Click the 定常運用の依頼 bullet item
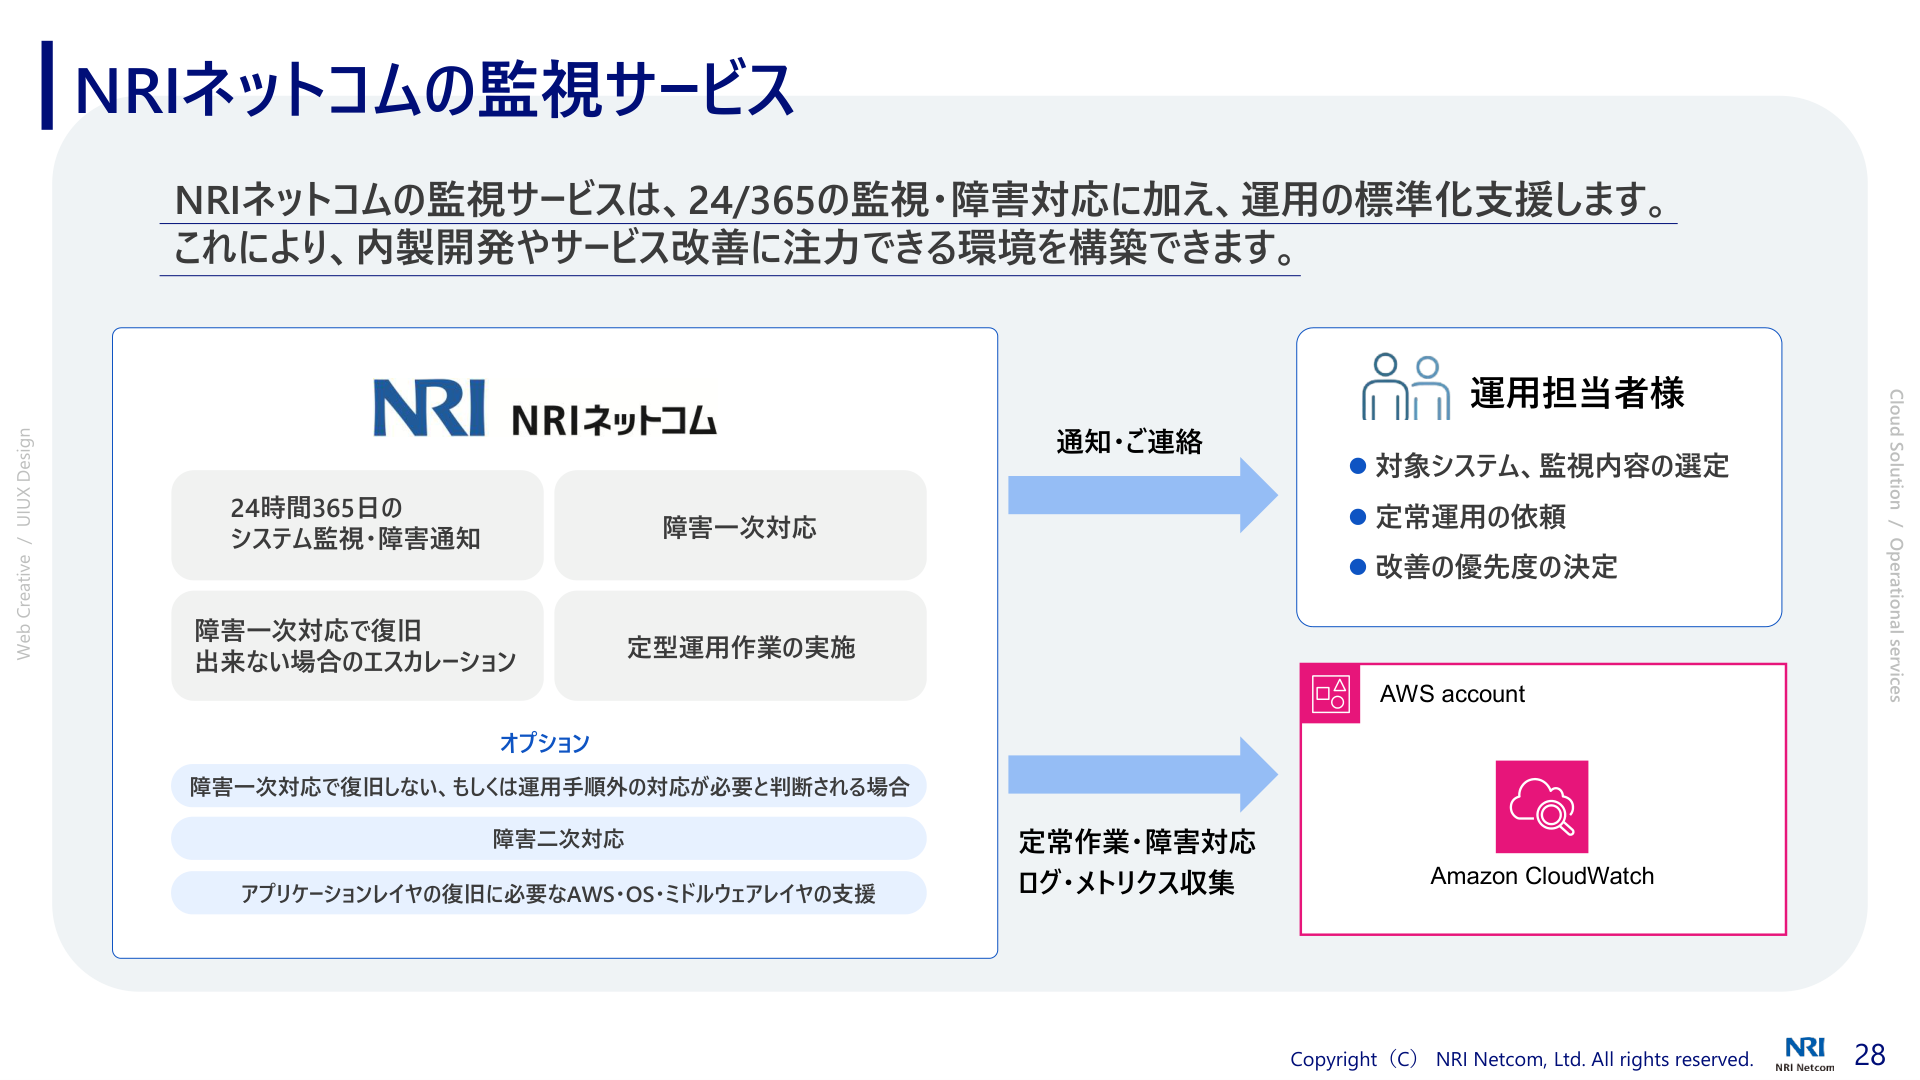This screenshot has height=1080, width=1920. (1470, 517)
